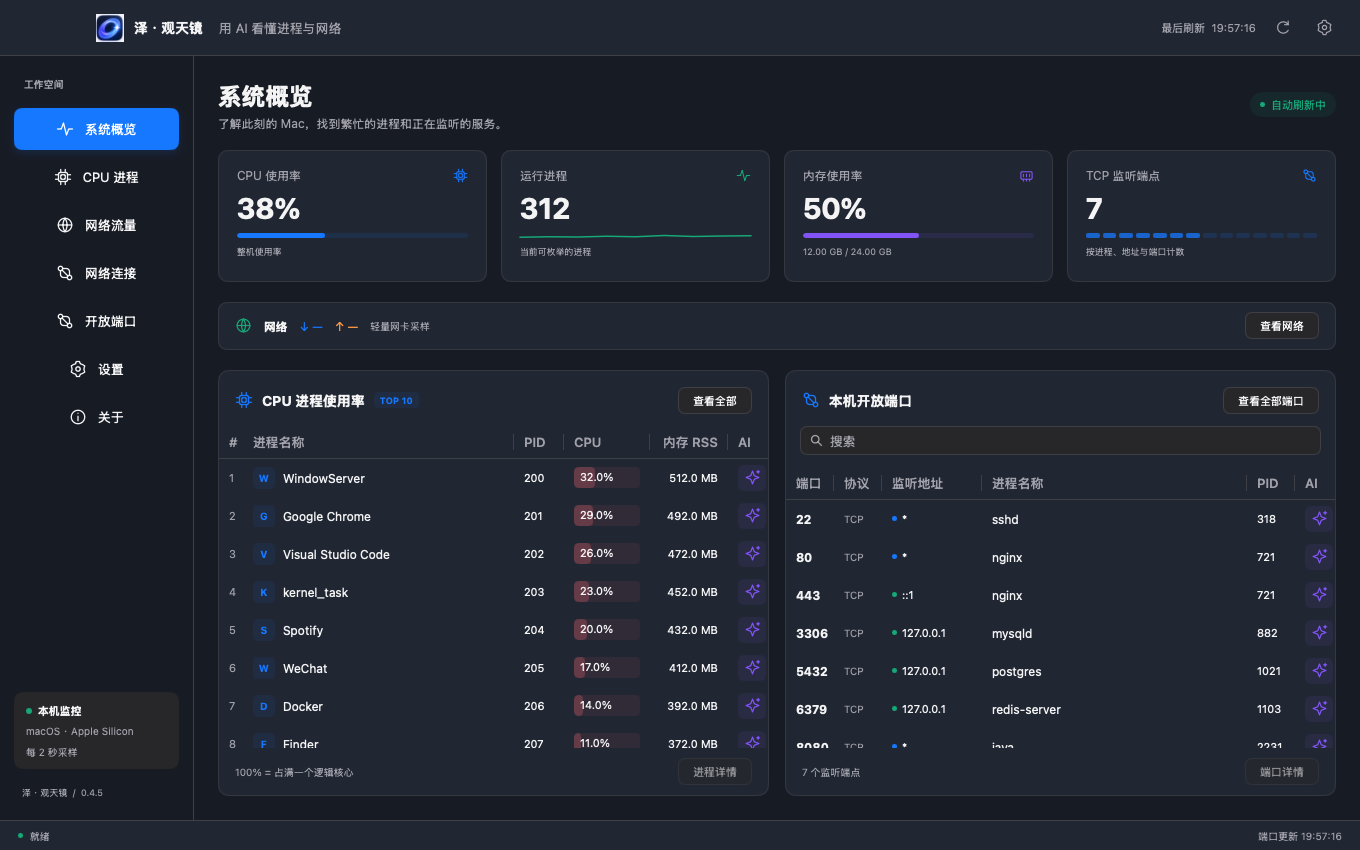The height and width of the screenshot is (850, 1360).
Task: Click the AI sparkle icon for port 80
Action: point(1319,557)
